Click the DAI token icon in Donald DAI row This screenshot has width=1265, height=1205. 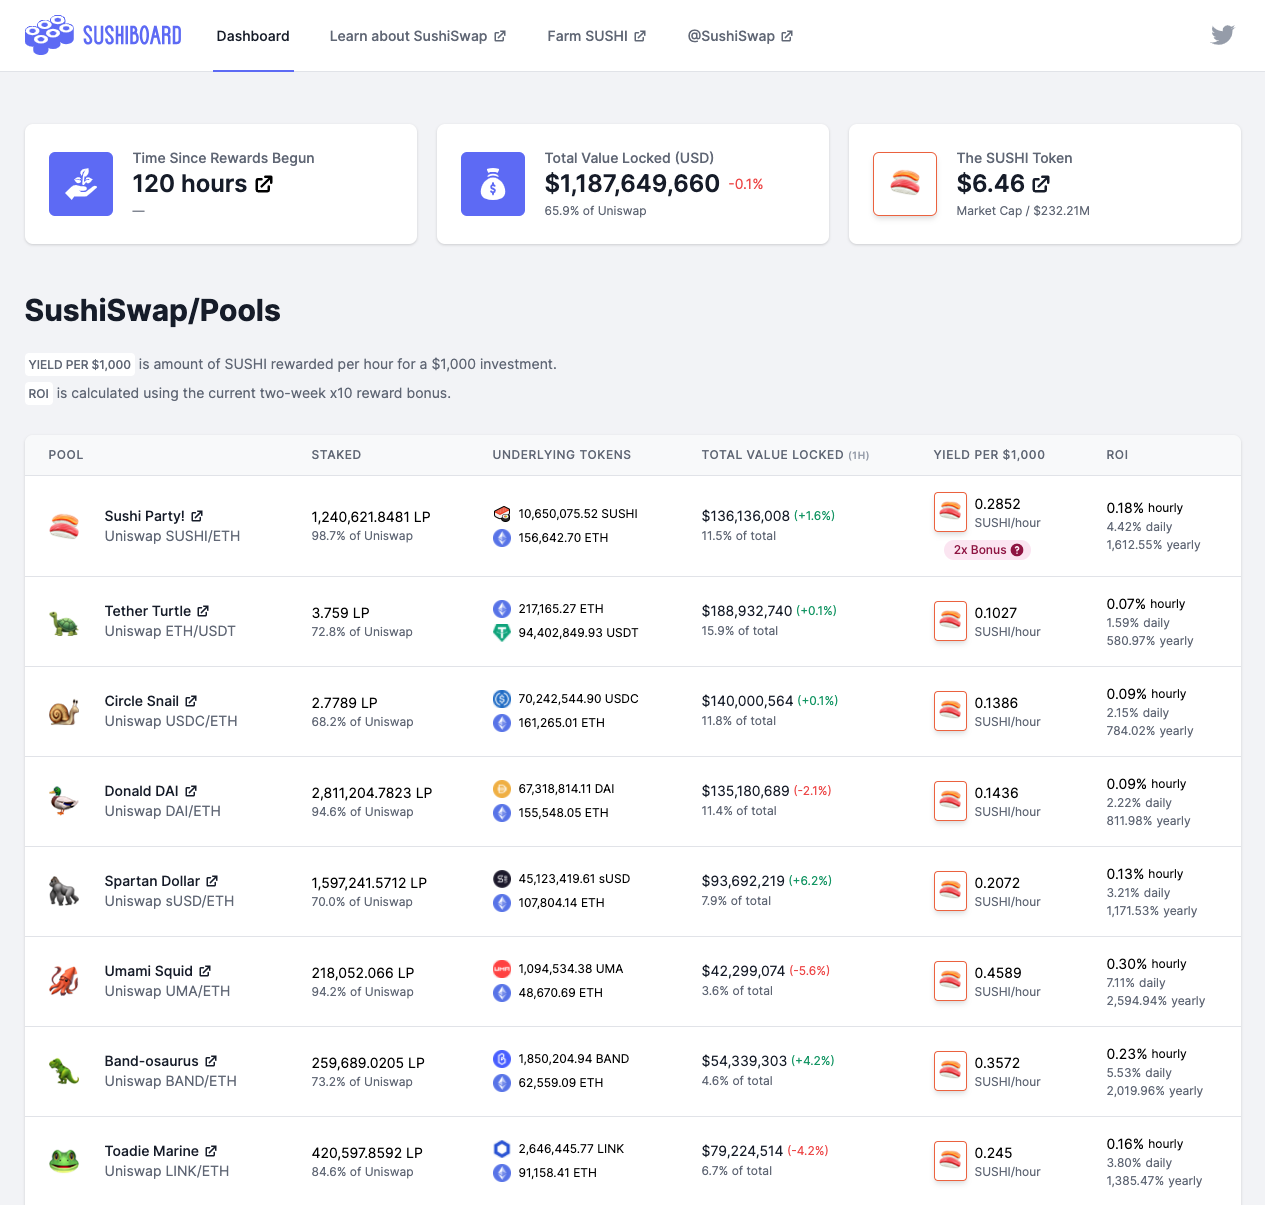point(502,789)
